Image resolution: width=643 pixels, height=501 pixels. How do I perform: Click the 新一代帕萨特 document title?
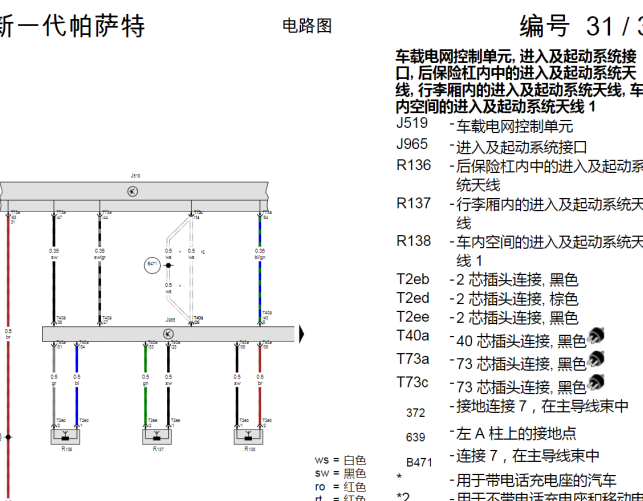pos(72,26)
